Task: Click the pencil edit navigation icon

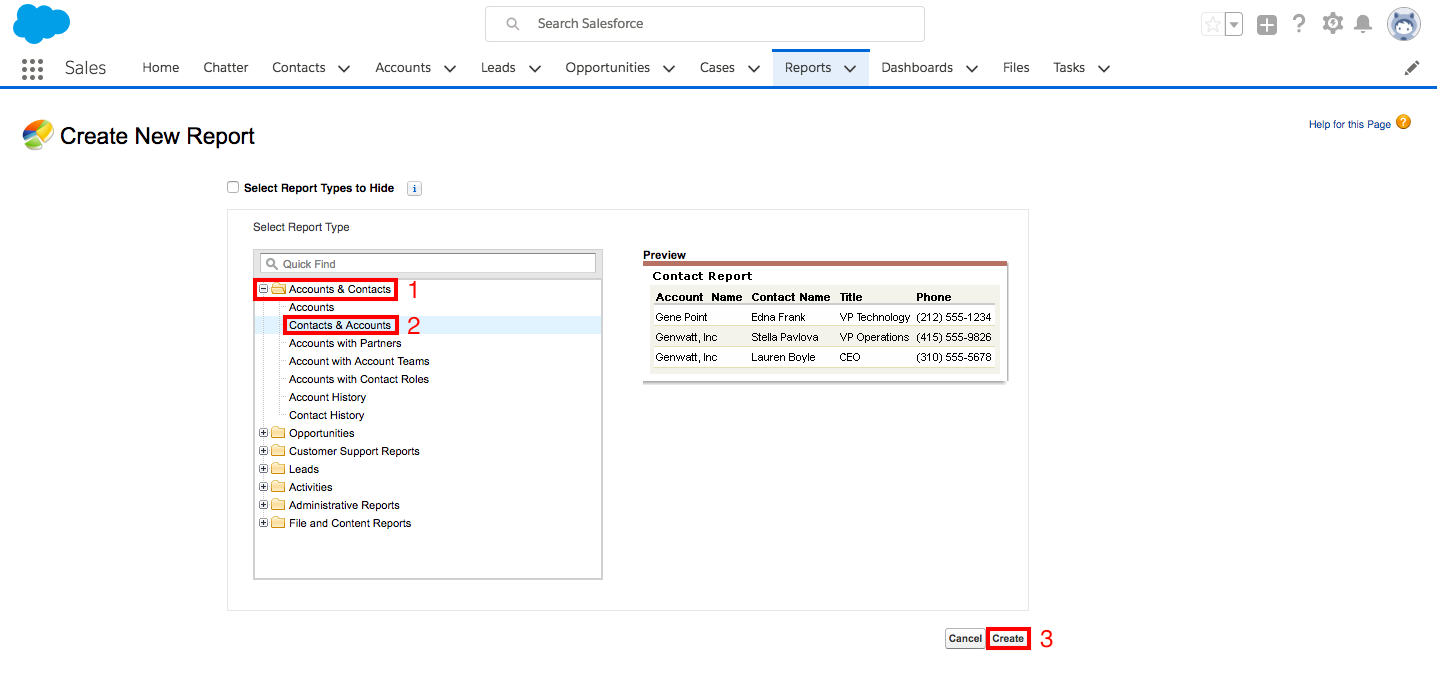Action: tap(1412, 68)
